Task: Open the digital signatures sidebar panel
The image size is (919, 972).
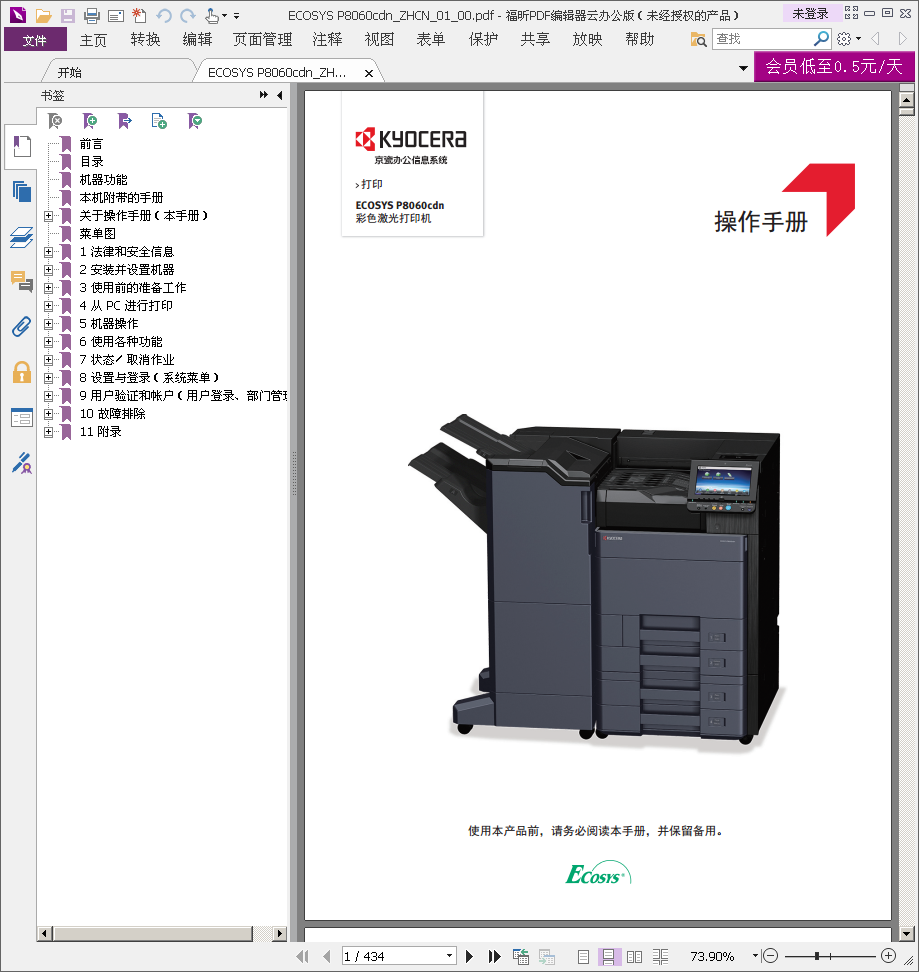Action: click(x=22, y=463)
